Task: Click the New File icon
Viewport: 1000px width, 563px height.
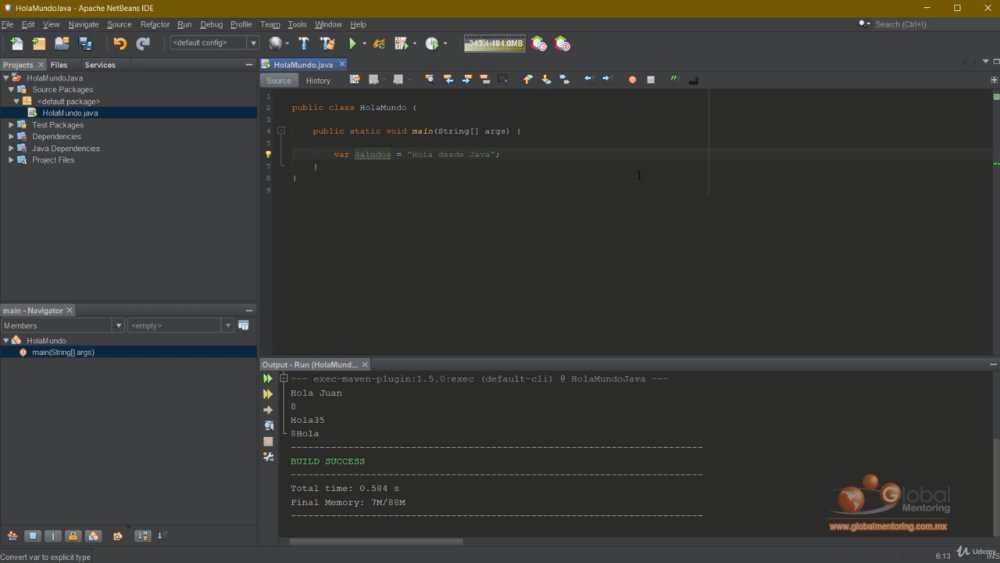Action: click(16, 43)
